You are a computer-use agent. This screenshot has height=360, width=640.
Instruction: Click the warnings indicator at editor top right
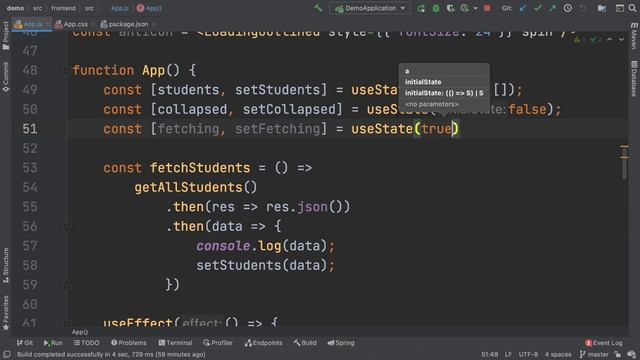(x=587, y=40)
